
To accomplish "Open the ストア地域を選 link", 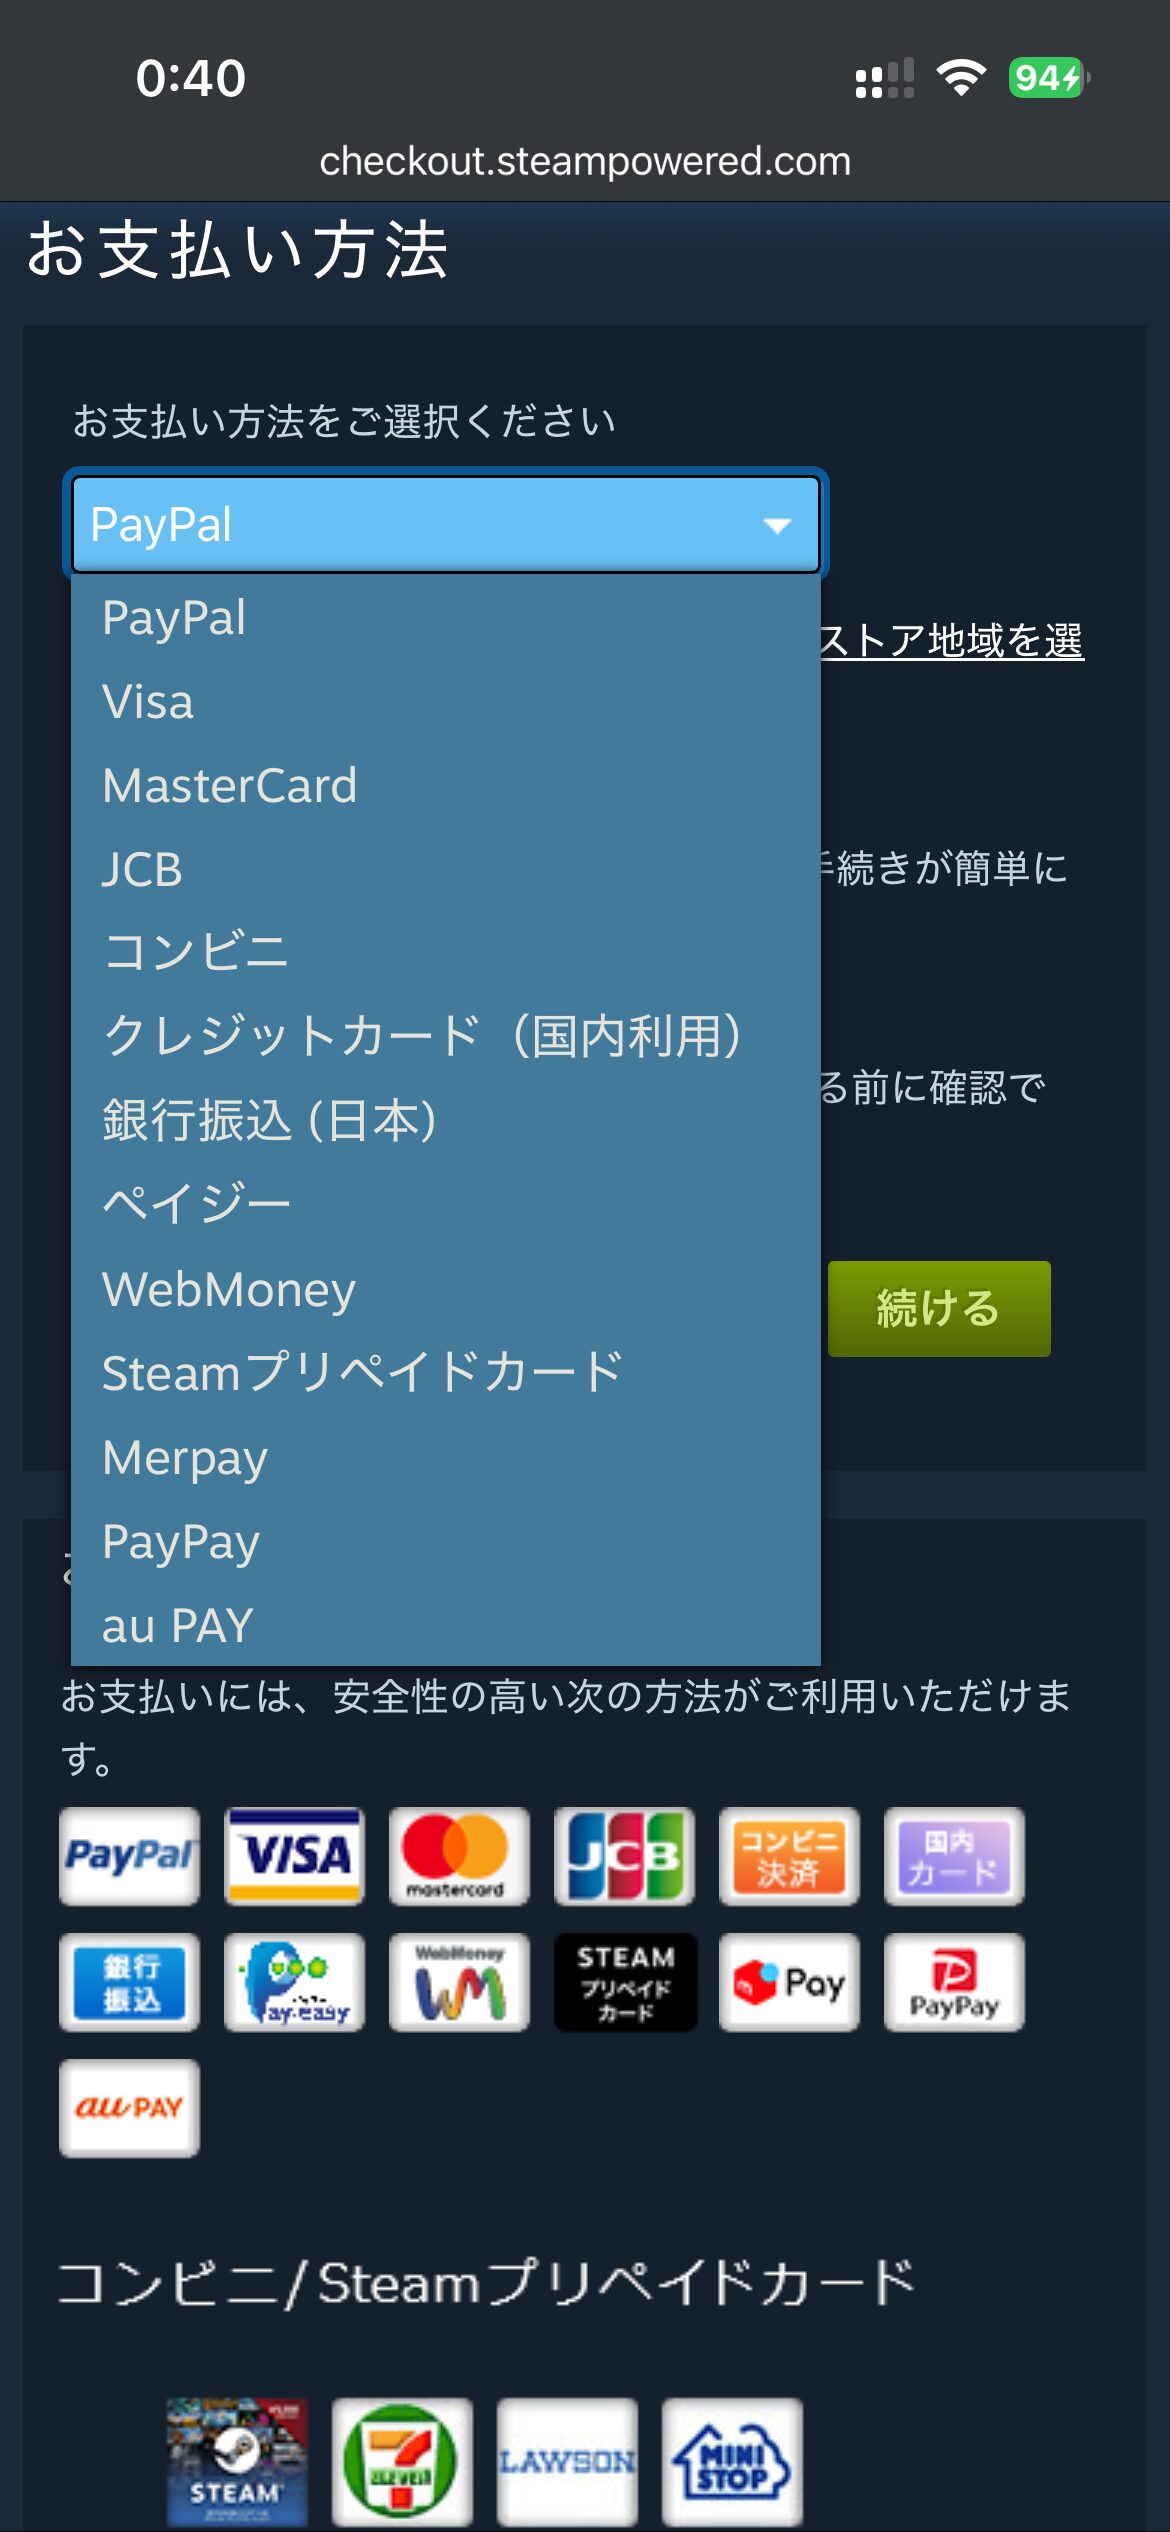I will 951,640.
